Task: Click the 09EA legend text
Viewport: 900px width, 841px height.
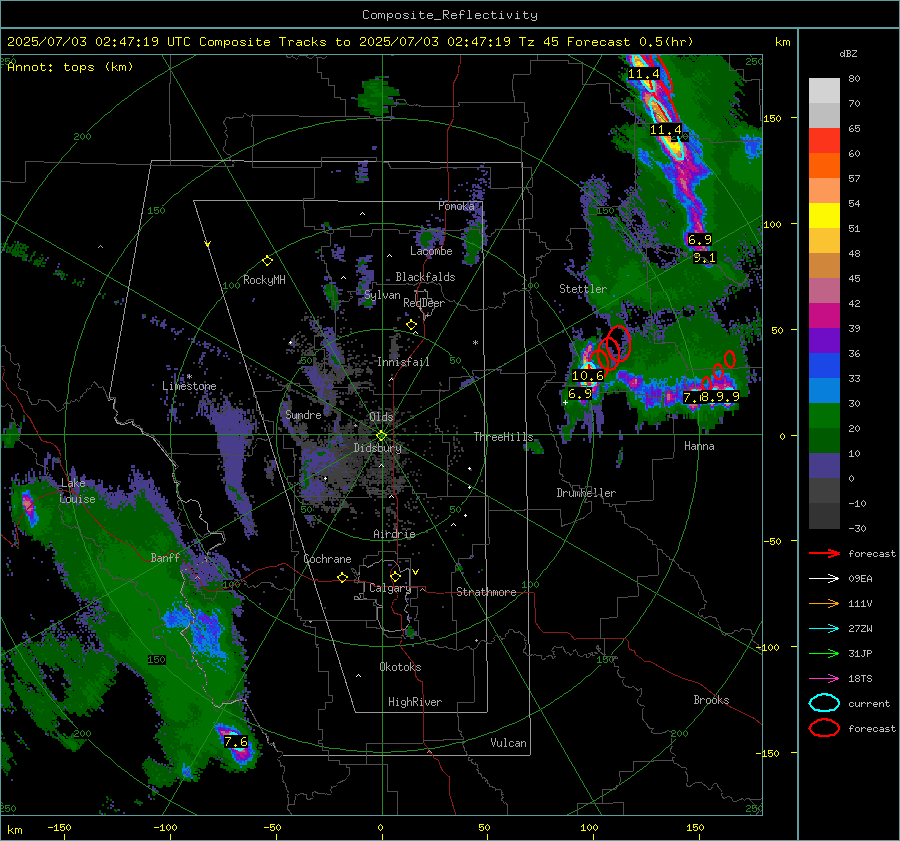Action: (860, 579)
